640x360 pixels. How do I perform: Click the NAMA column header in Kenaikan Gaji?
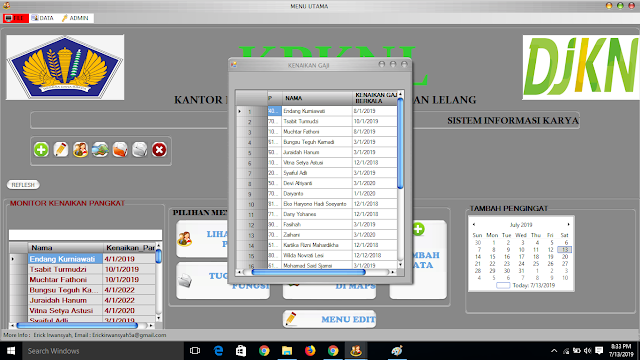(317, 98)
